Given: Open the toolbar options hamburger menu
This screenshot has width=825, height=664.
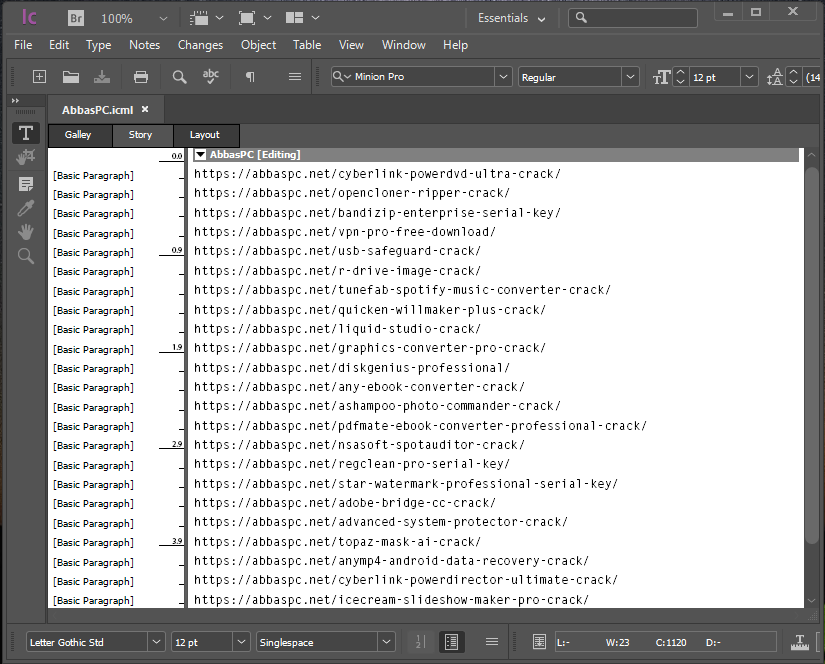Looking at the screenshot, I should tap(295, 77).
